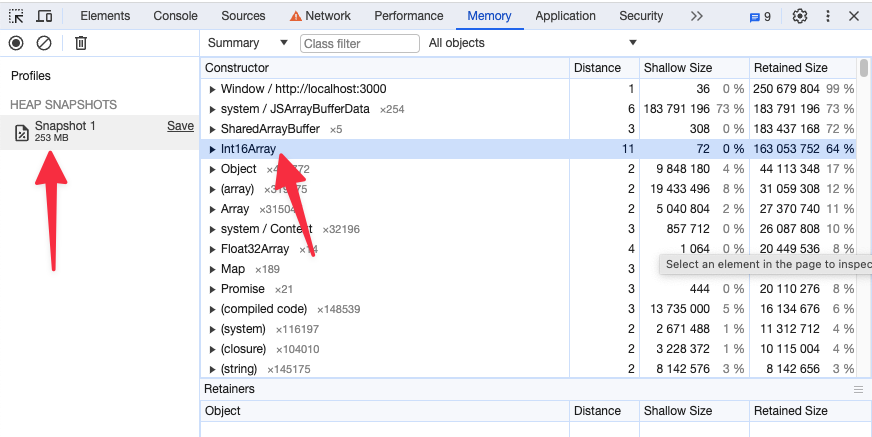Screen dimensions: 872x437
Task: Toggle the device toolbar icon
Action: point(44,16)
